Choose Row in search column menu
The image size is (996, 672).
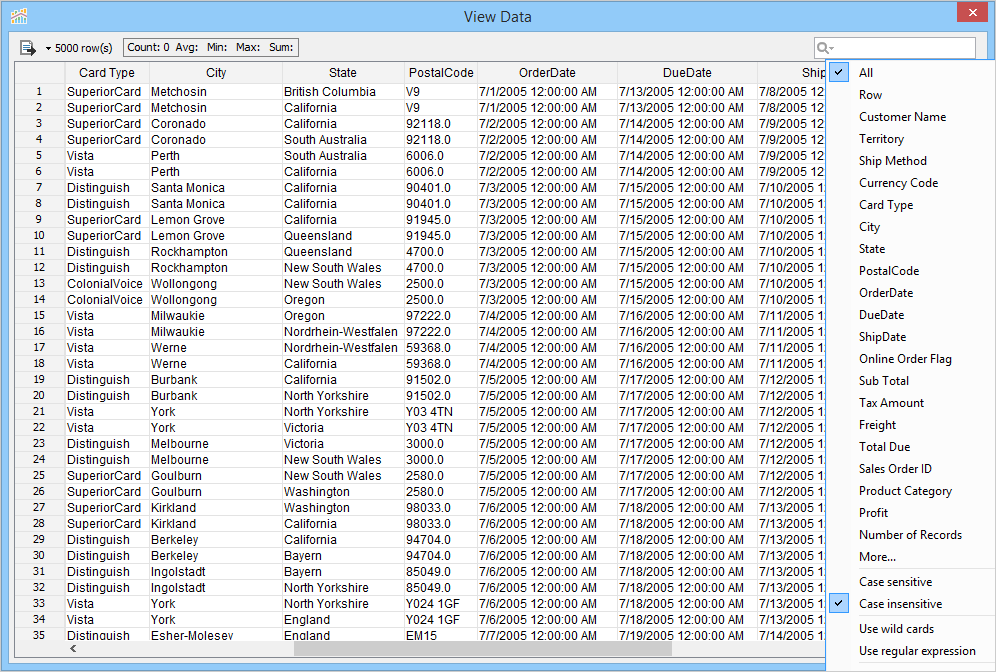pyautogui.click(x=910, y=95)
